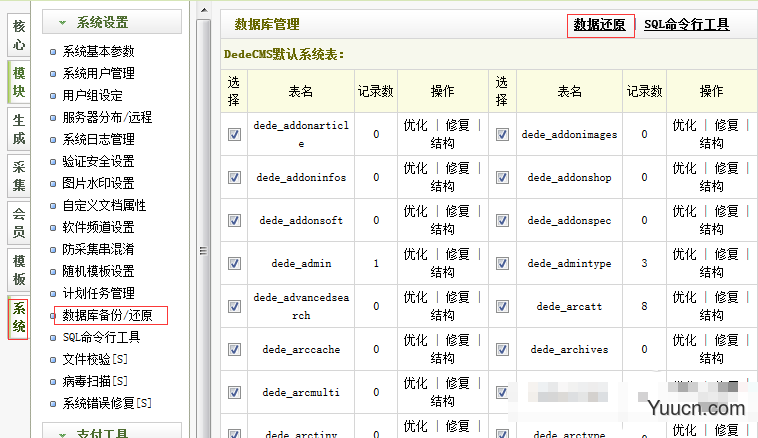Click 结构 for dede_archives
Screen dimensions: 758x438
click(711, 358)
